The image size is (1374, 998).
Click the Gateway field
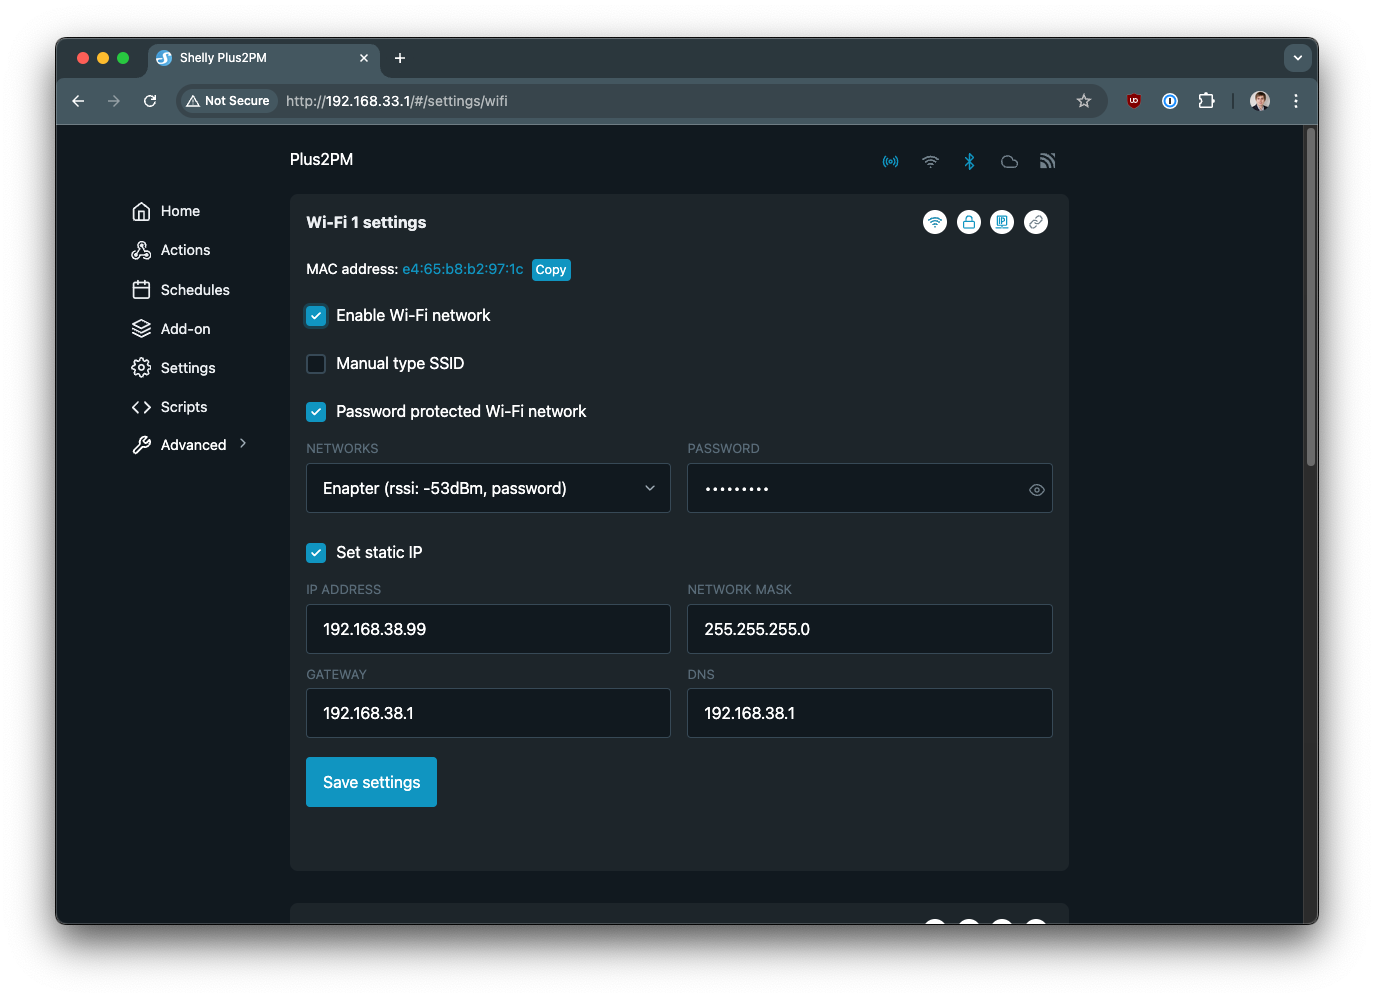pyautogui.click(x=488, y=713)
